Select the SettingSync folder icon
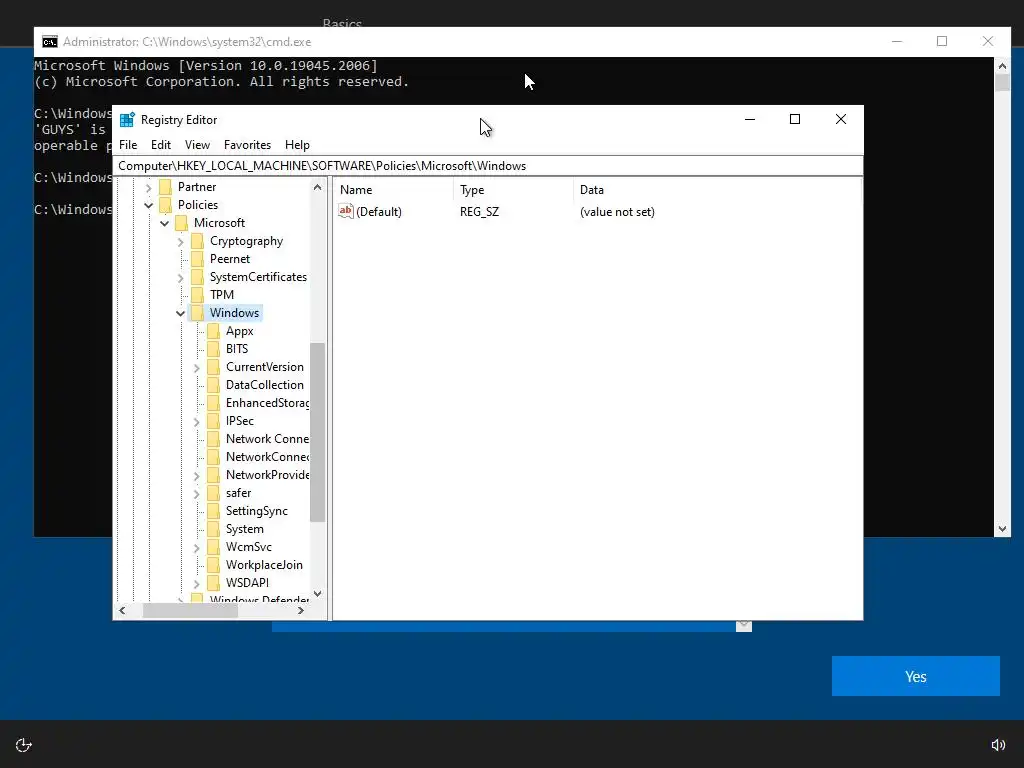Screen dimensions: 1024x768 pyautogui.click(x=214, y=511)
